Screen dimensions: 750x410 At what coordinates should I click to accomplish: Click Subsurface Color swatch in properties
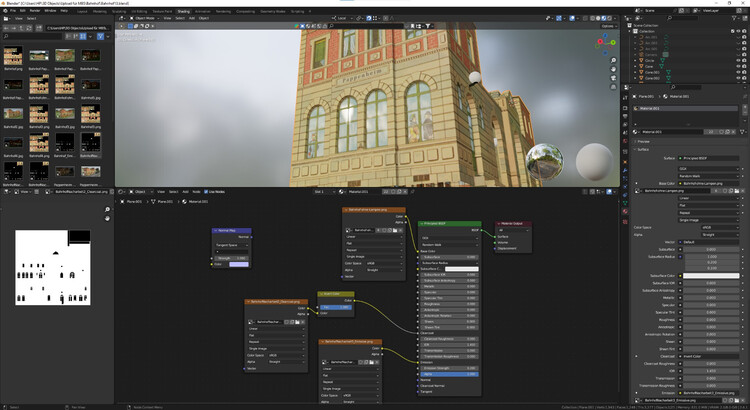(x=711, y=276)
